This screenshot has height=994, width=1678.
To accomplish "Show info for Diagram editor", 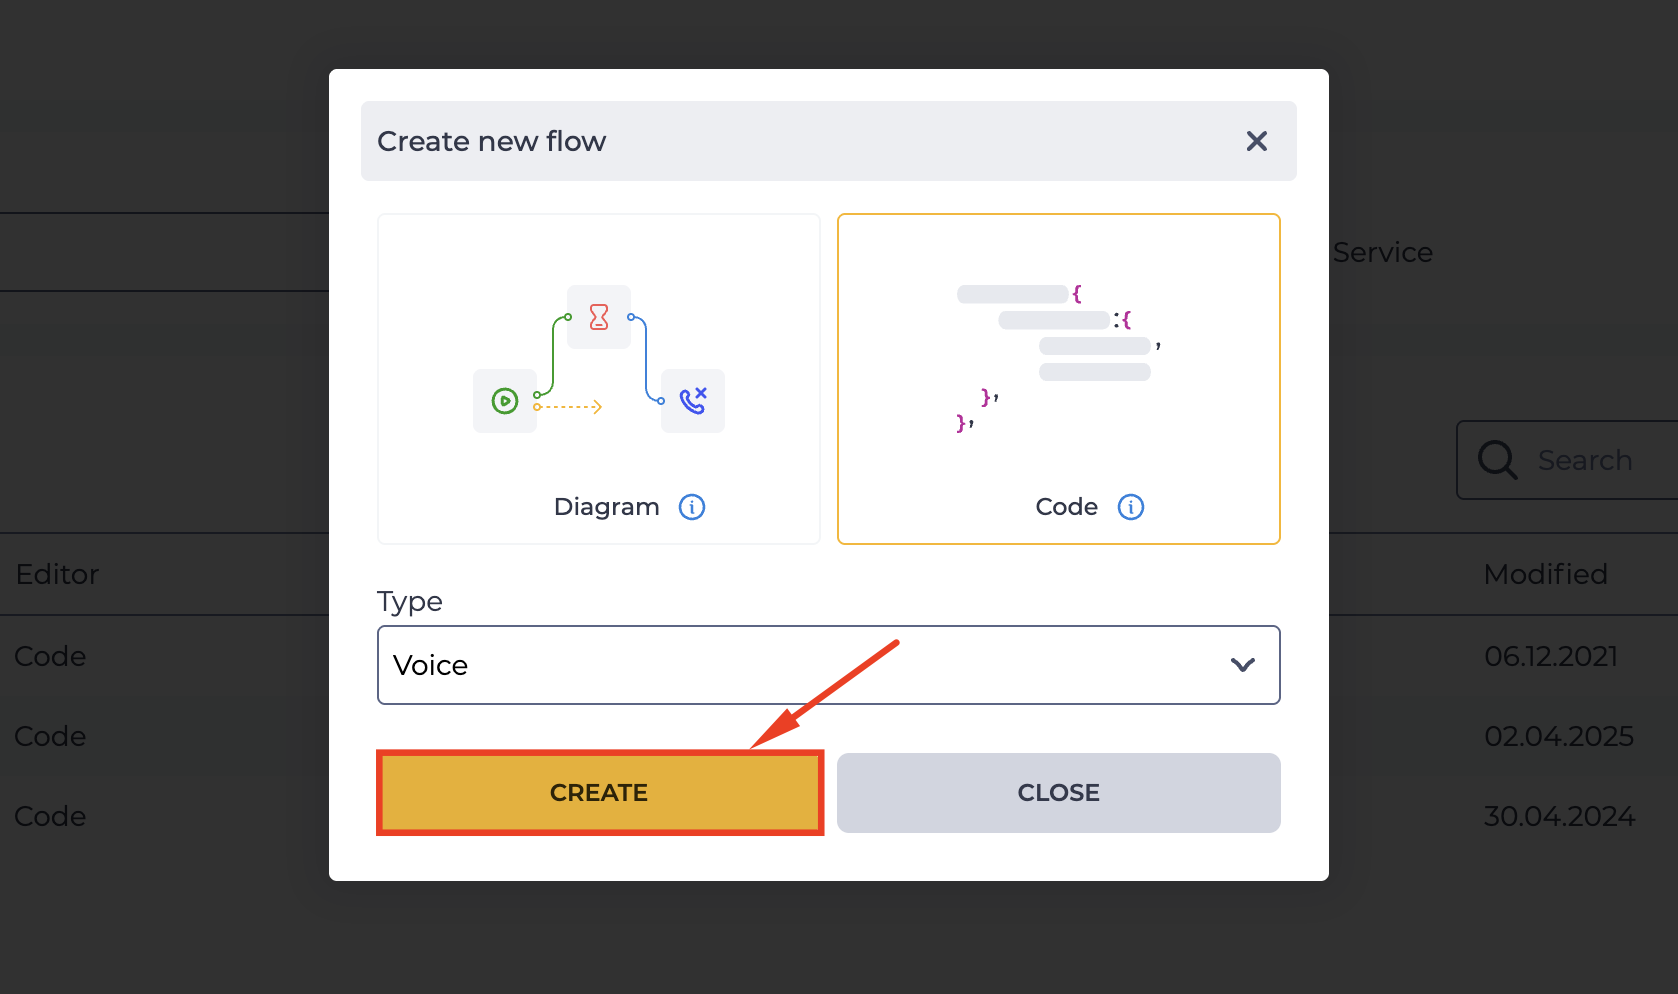I will pyautogui.click(x=692, y=507).
